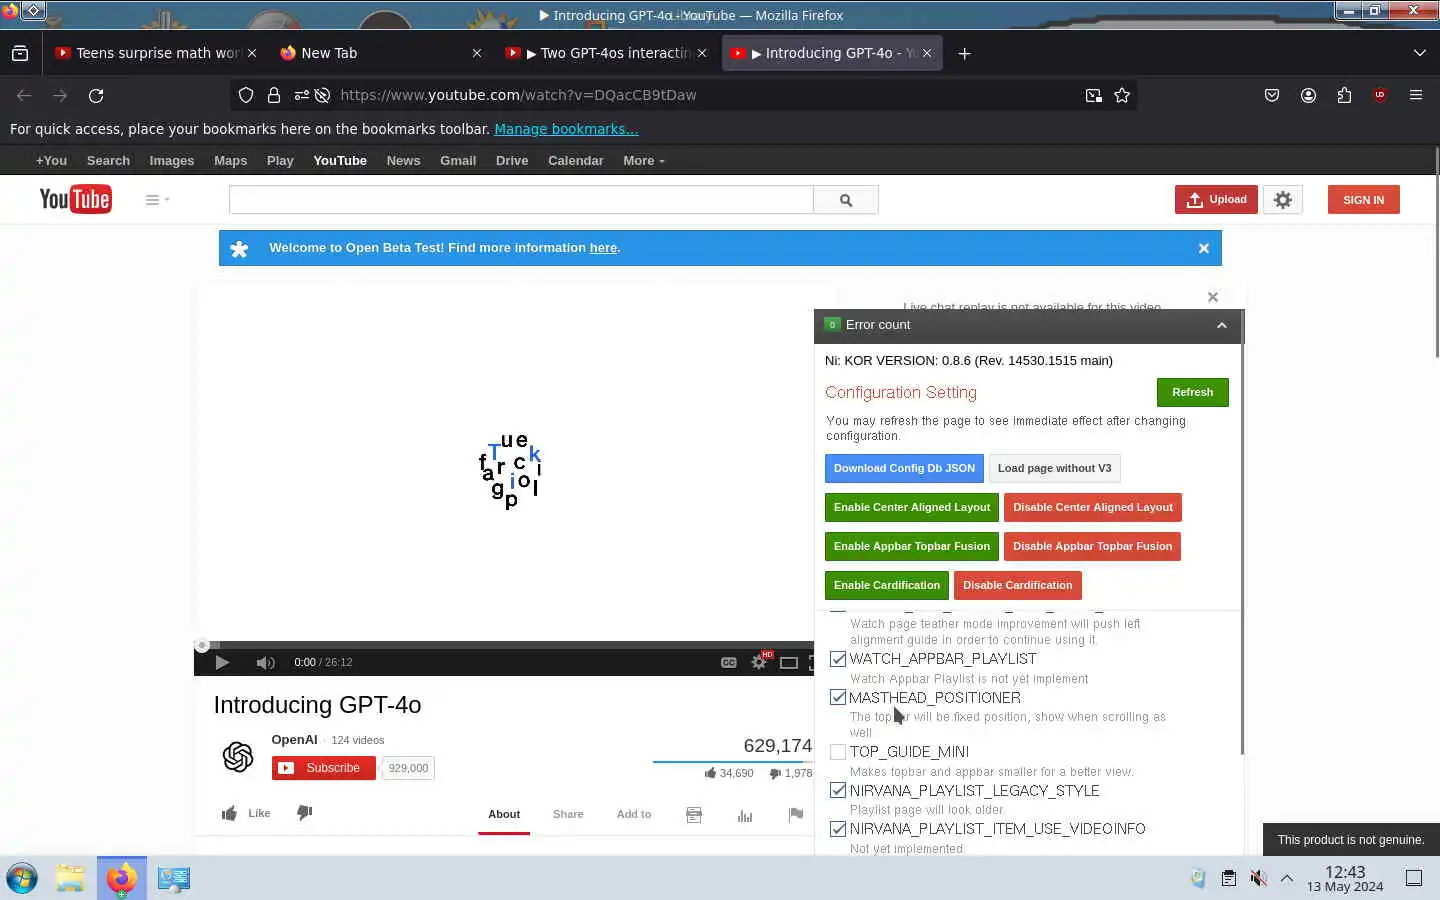Image resolution: width=1440 pixels, height=900 pixels.
Task: Uncheck WATCH_APPBAR_PLAYLIST option
Action: tap(838, 659)
